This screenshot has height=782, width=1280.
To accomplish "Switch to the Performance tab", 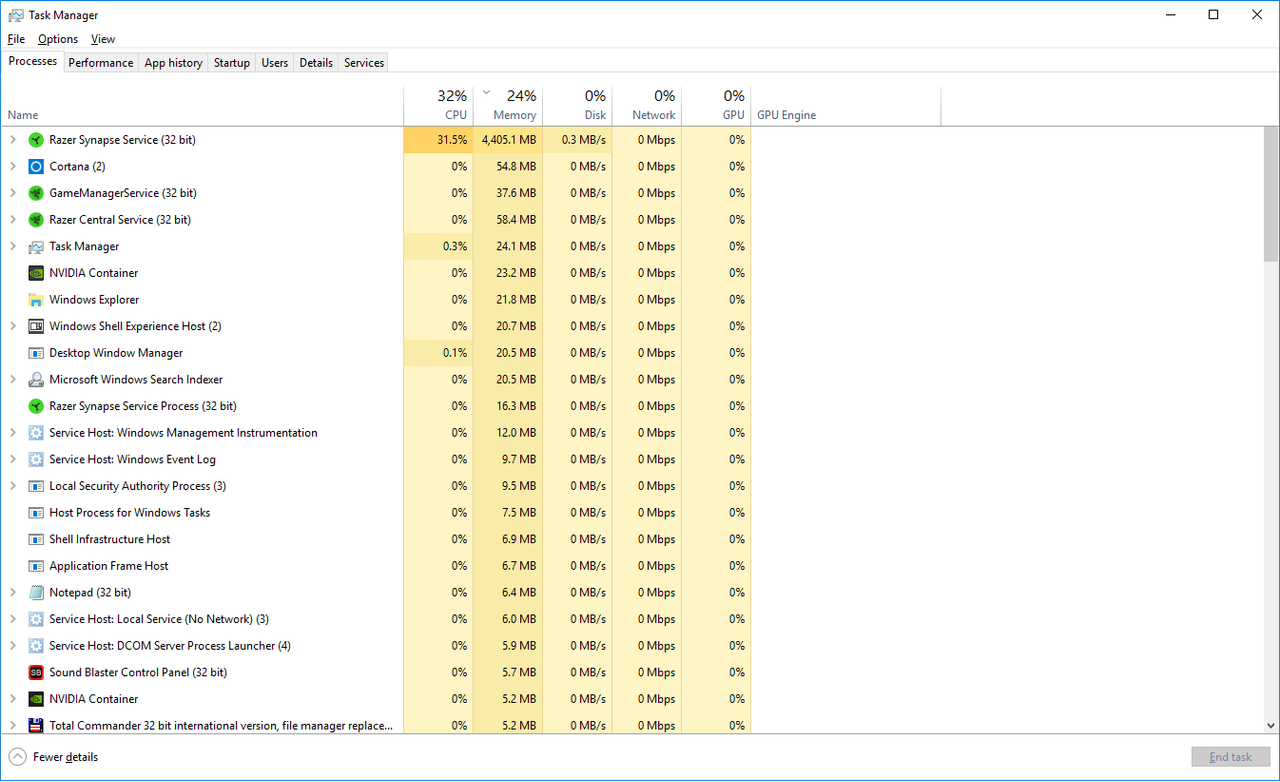I will tap(101, 63).
